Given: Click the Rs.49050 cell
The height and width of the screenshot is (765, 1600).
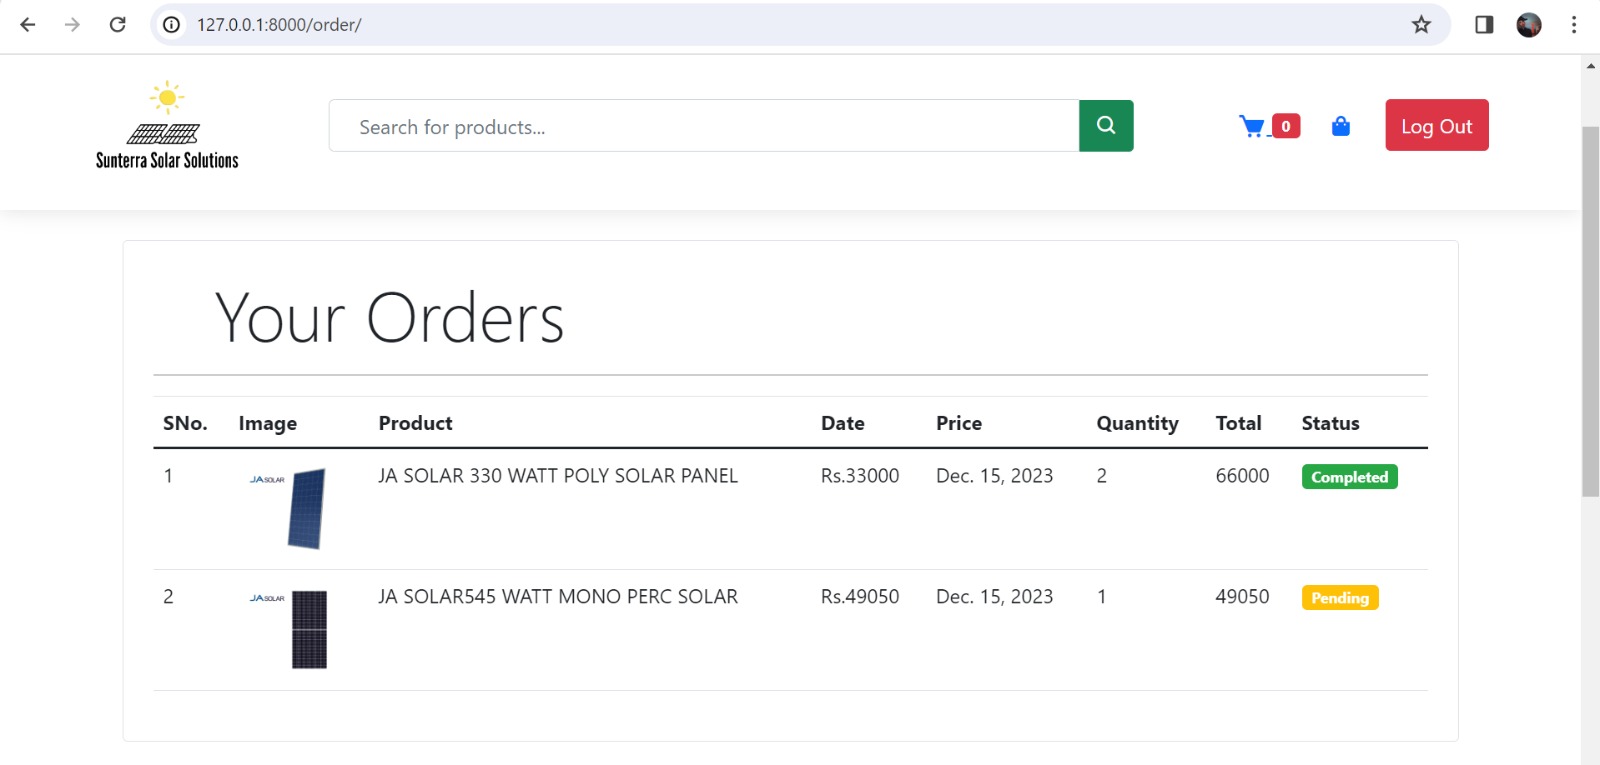Looking at the screenshot, I should pyautogui.click(x=860, y=597).
